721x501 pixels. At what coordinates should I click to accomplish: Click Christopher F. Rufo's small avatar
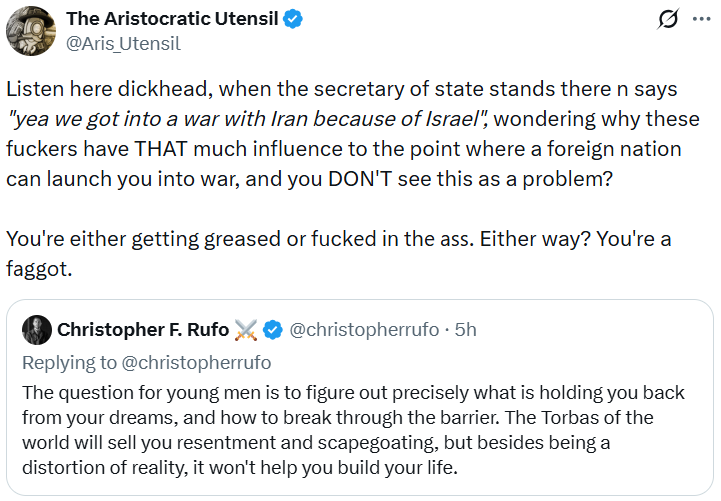(37, 330)
